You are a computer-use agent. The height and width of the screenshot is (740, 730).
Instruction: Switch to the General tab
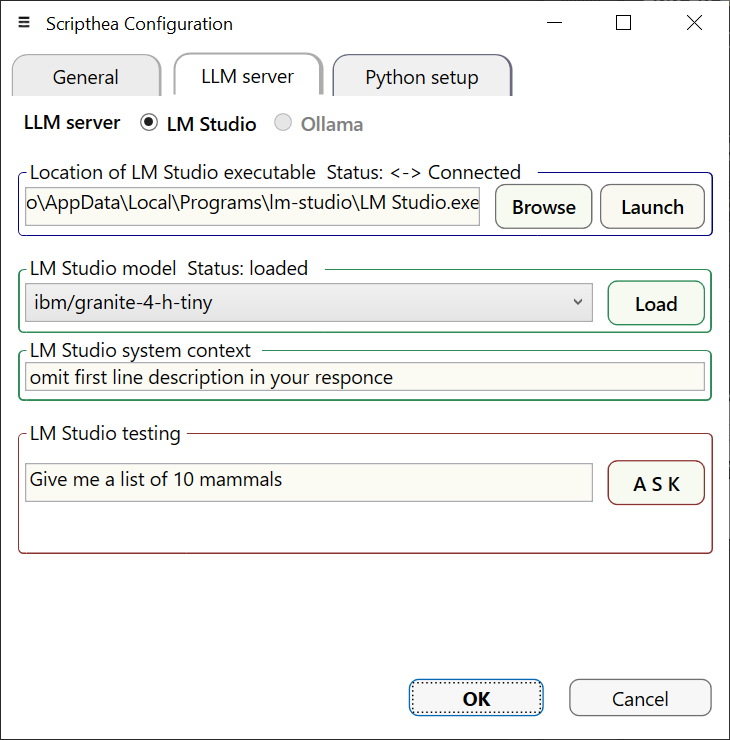tap(86, 77)
